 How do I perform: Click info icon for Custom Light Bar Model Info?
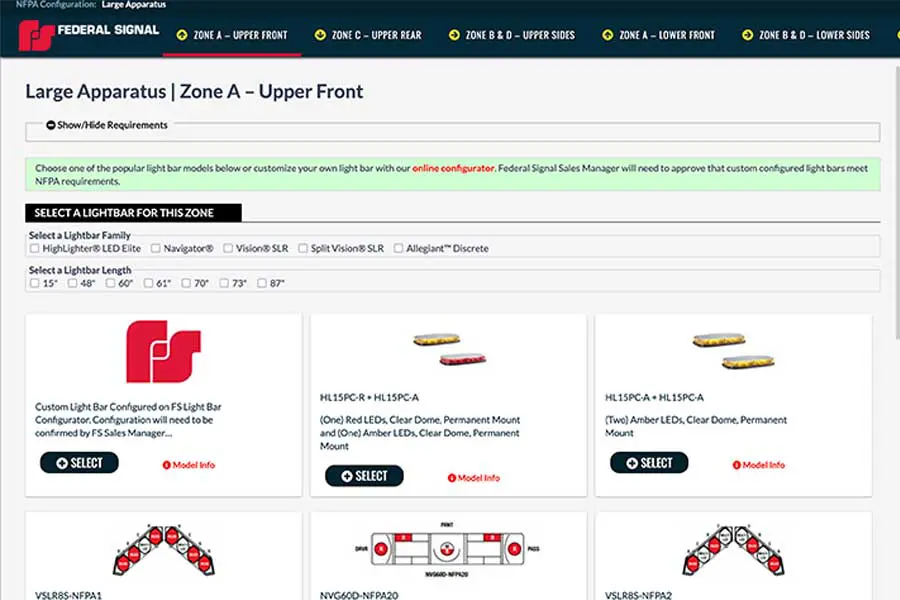[166, 465]
